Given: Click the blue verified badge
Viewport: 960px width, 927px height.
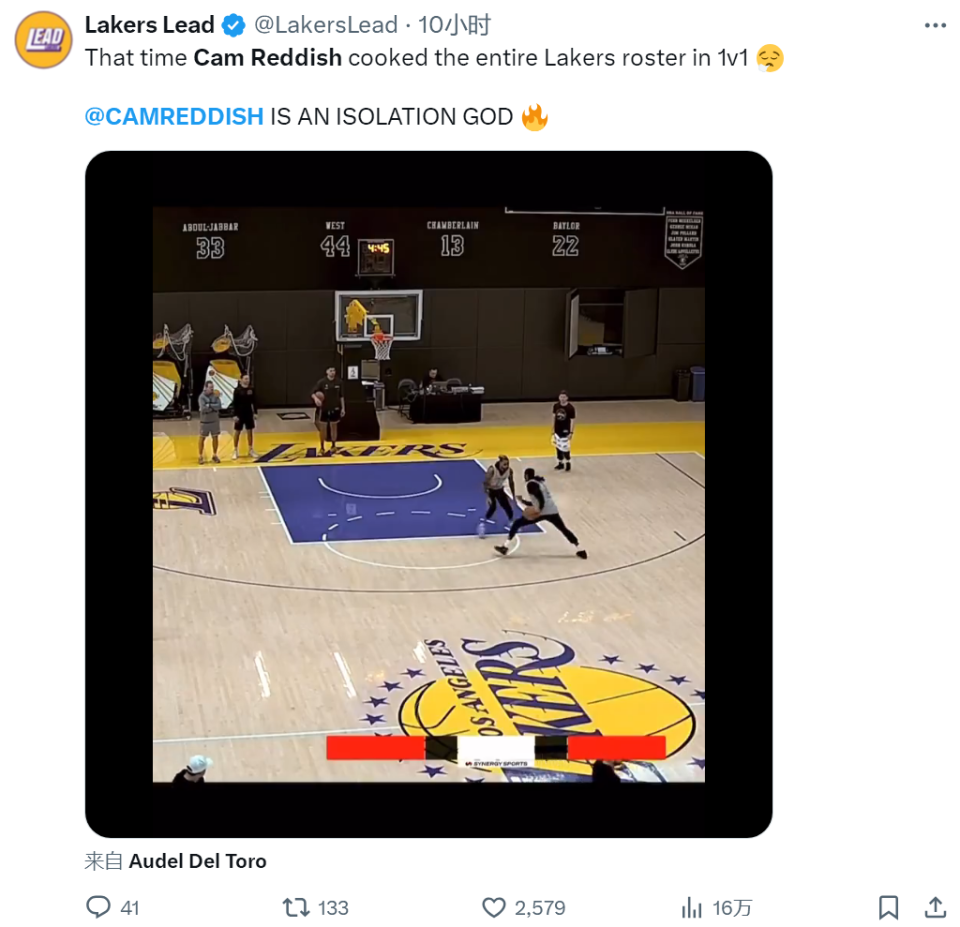Looking at the screenshot, I should tap(234, 25).
